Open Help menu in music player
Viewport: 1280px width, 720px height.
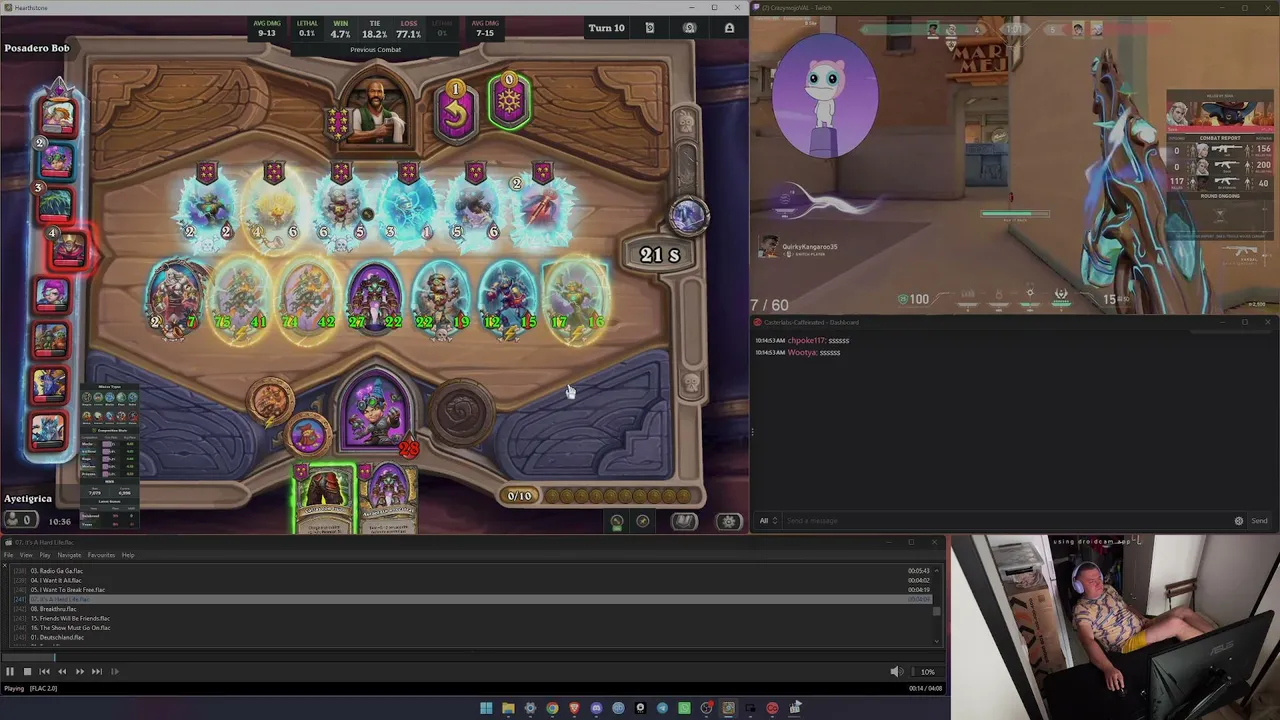pyautogui.click(x=128, y=555)
